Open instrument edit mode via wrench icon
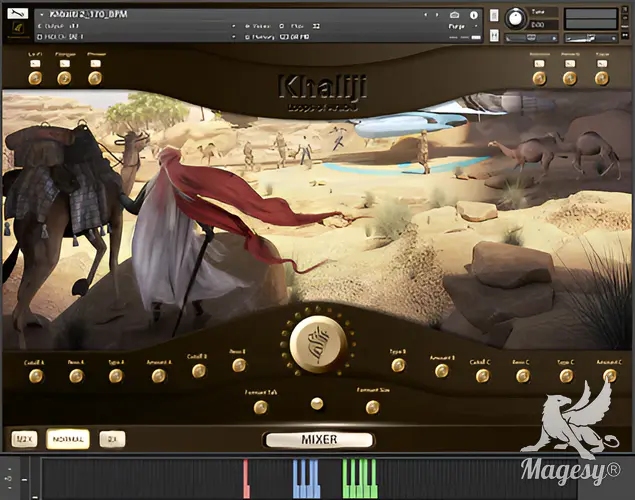Image resolution: width=635 pixels, height=500 pixels. tap(18, 14)
